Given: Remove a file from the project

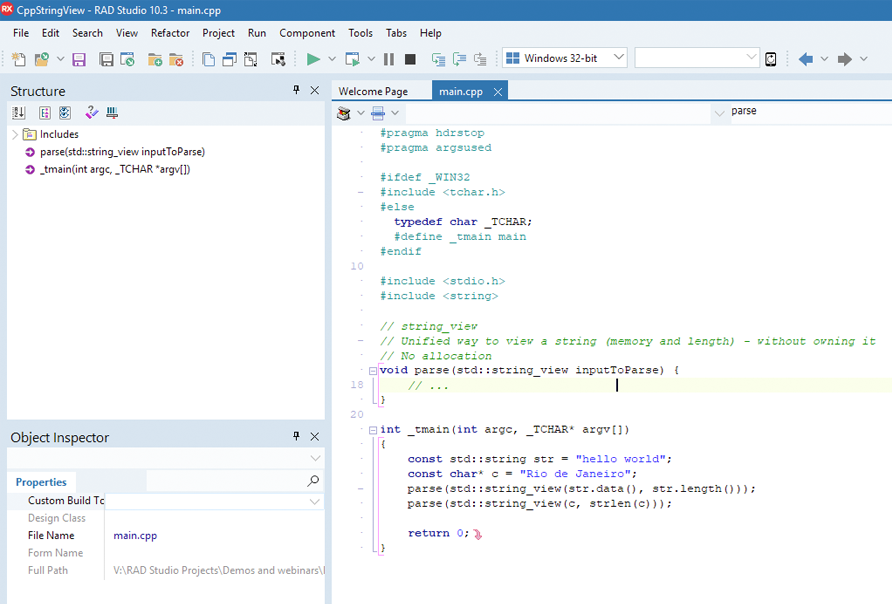Looking at the screenshot, I should point(176,59).
